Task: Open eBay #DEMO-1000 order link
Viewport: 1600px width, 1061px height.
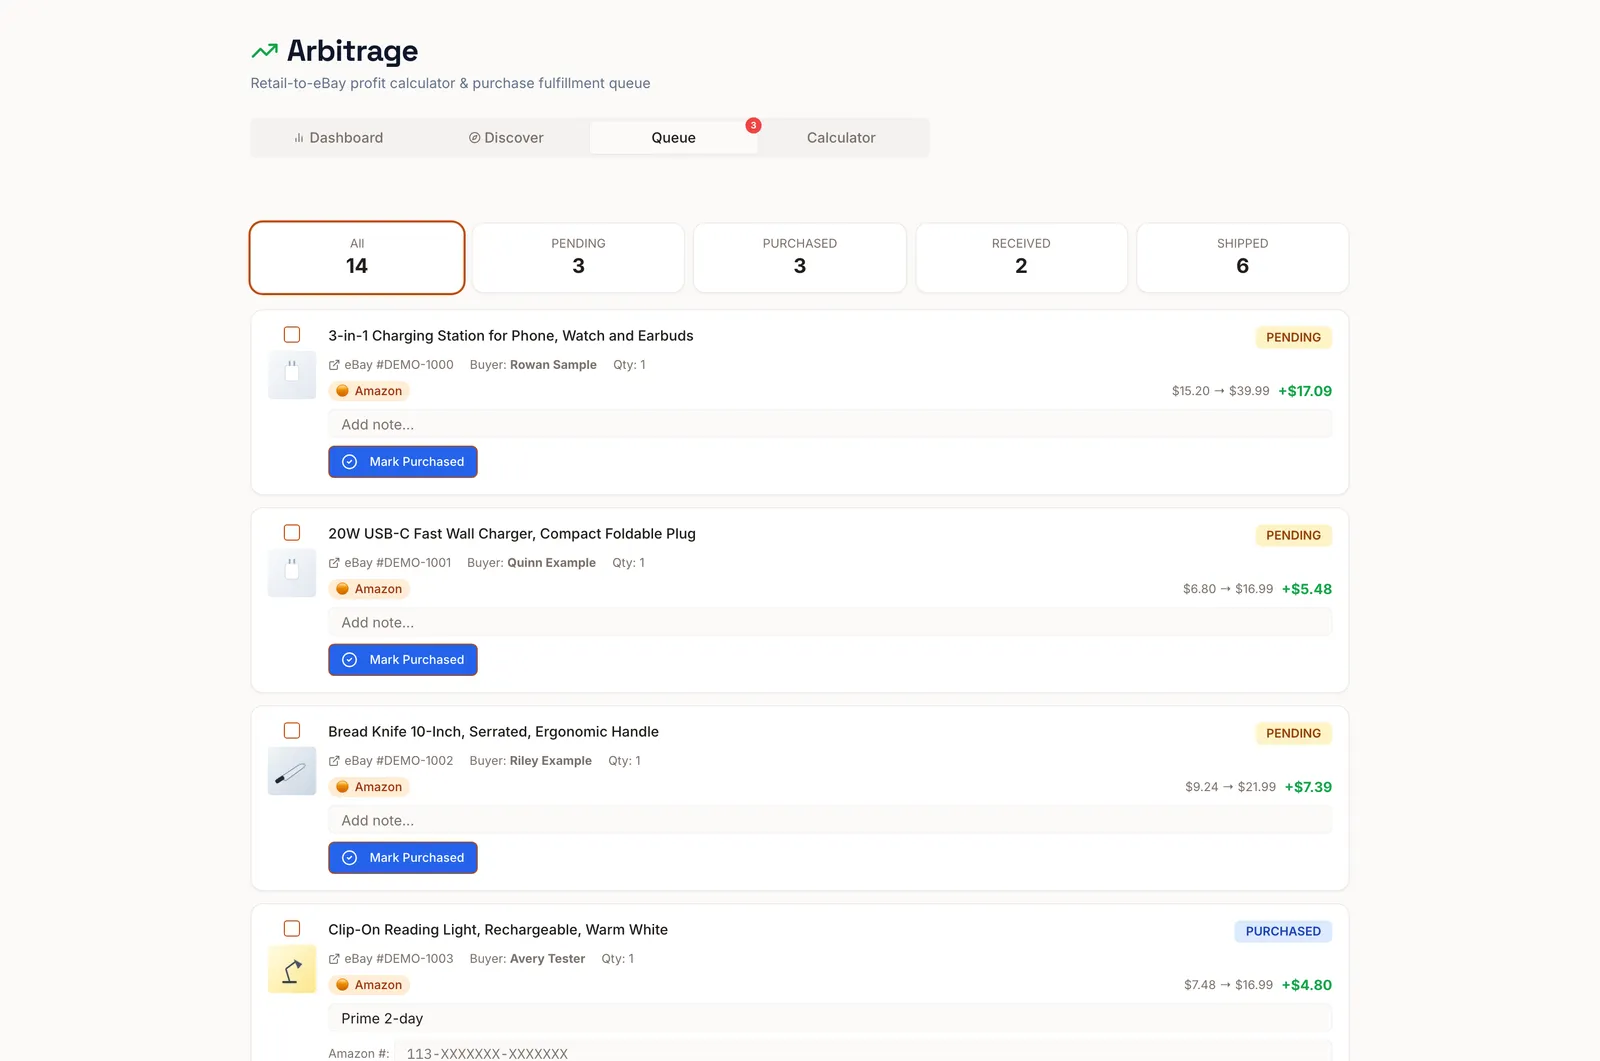Action: click(x=399, y=365)
